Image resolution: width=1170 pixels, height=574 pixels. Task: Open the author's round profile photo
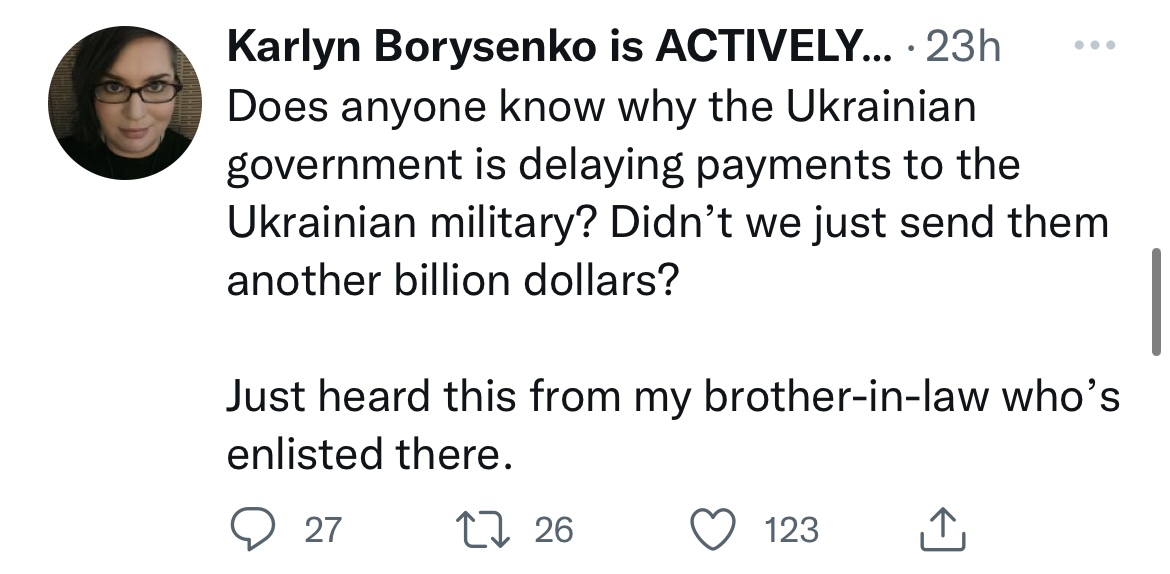[125, 103]
